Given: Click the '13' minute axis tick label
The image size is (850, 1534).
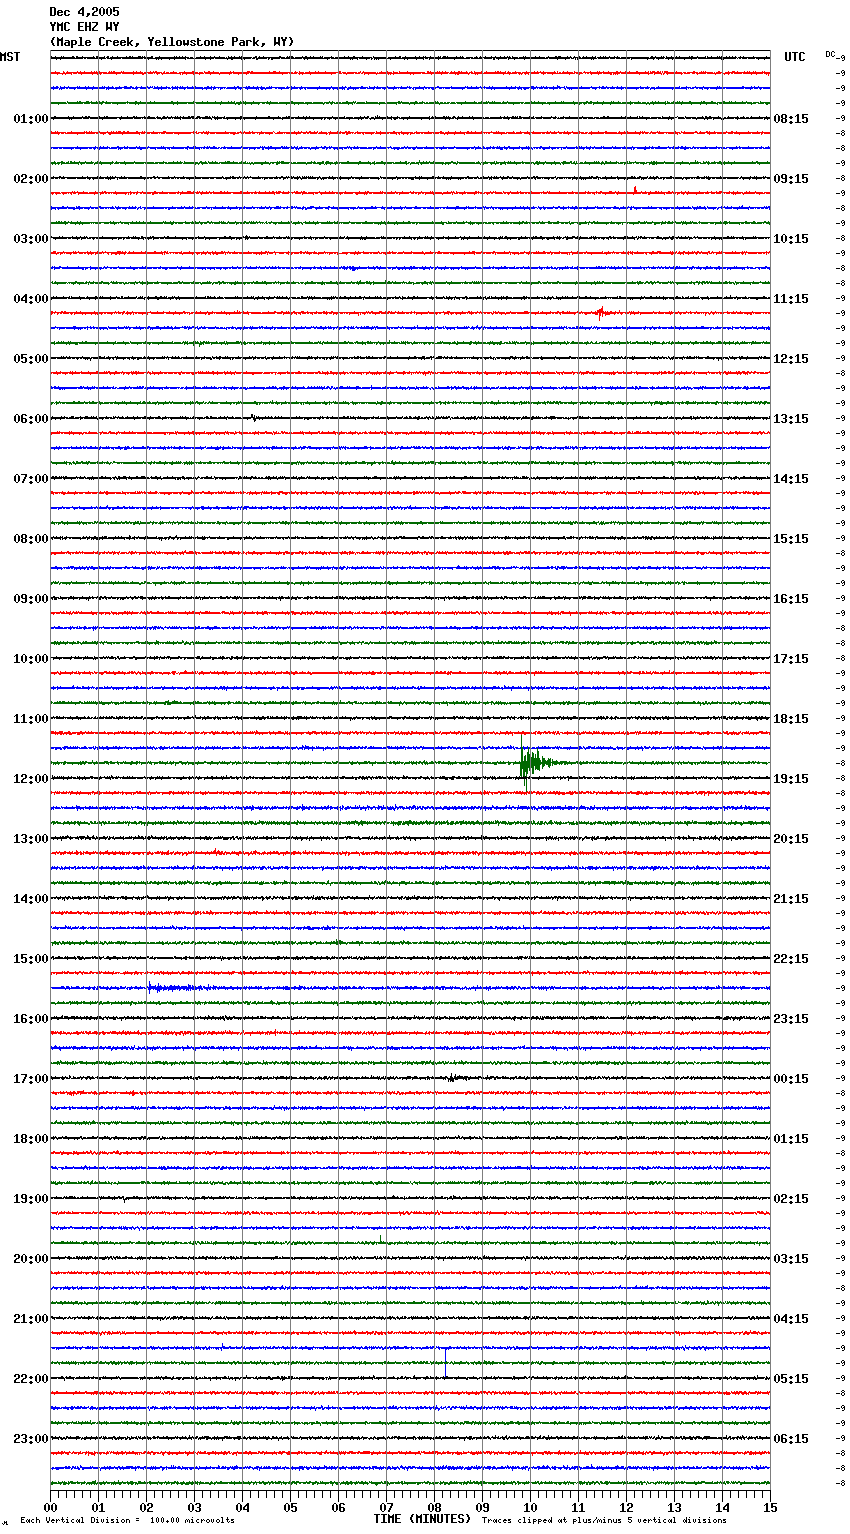Looking at the screenshot, I should [674, 1507].
